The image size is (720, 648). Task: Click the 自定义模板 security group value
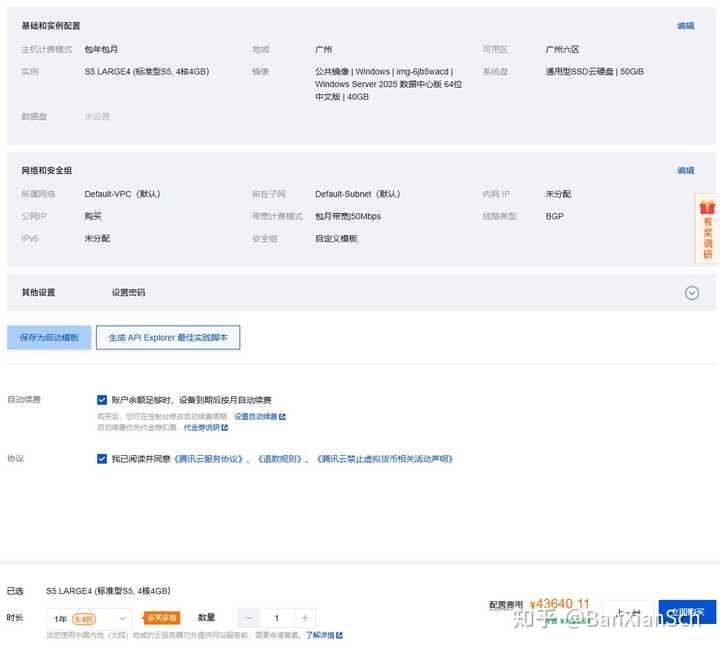336,238
